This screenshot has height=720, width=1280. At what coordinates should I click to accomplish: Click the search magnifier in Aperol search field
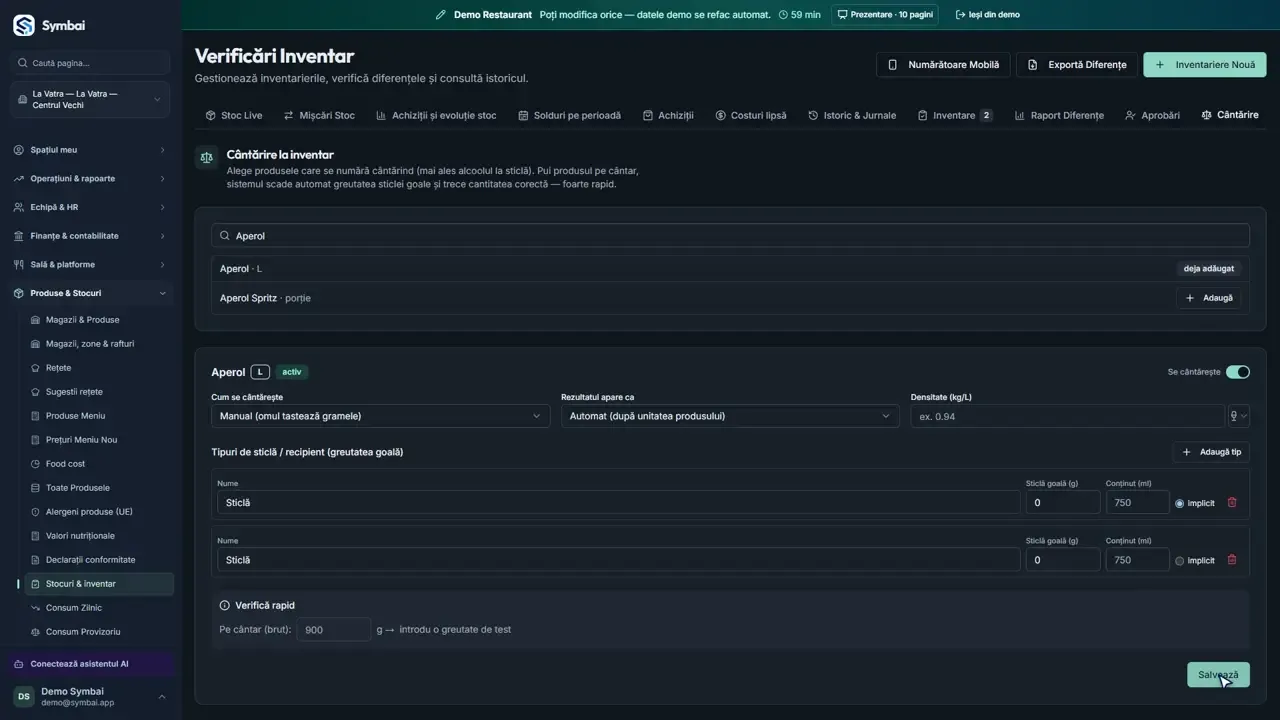(225, 236)
